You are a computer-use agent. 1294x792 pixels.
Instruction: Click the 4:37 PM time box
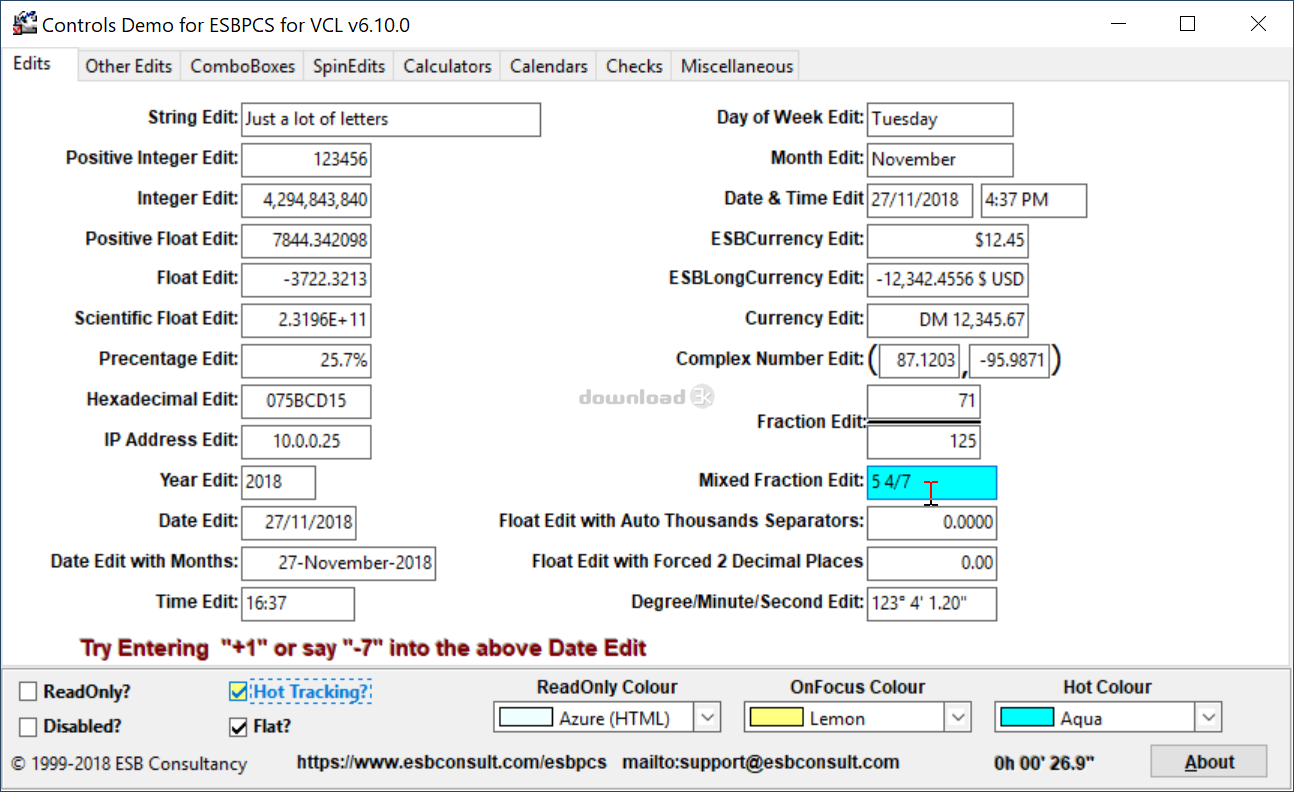(x=1034, y=200)
